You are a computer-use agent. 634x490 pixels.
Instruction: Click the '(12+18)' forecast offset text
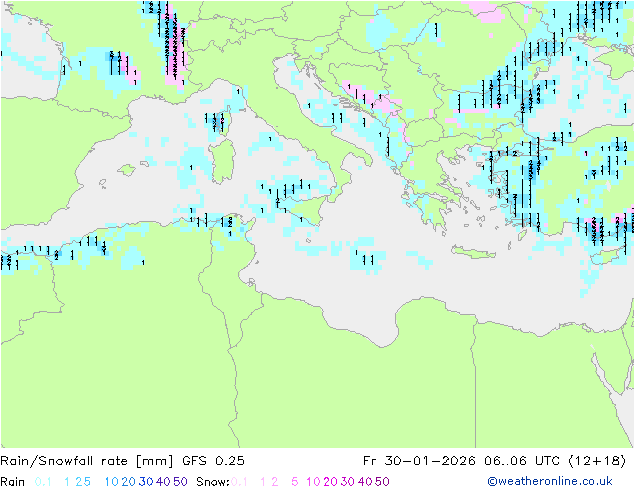point(597,461)
